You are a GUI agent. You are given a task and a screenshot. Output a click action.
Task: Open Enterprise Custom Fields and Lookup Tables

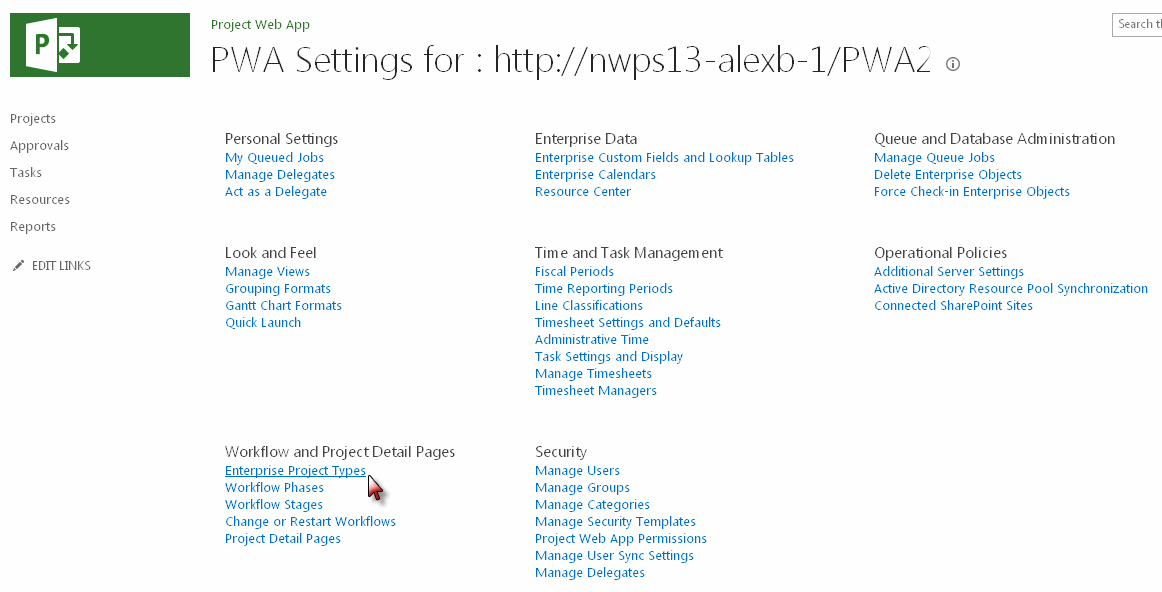coord(664,158)
